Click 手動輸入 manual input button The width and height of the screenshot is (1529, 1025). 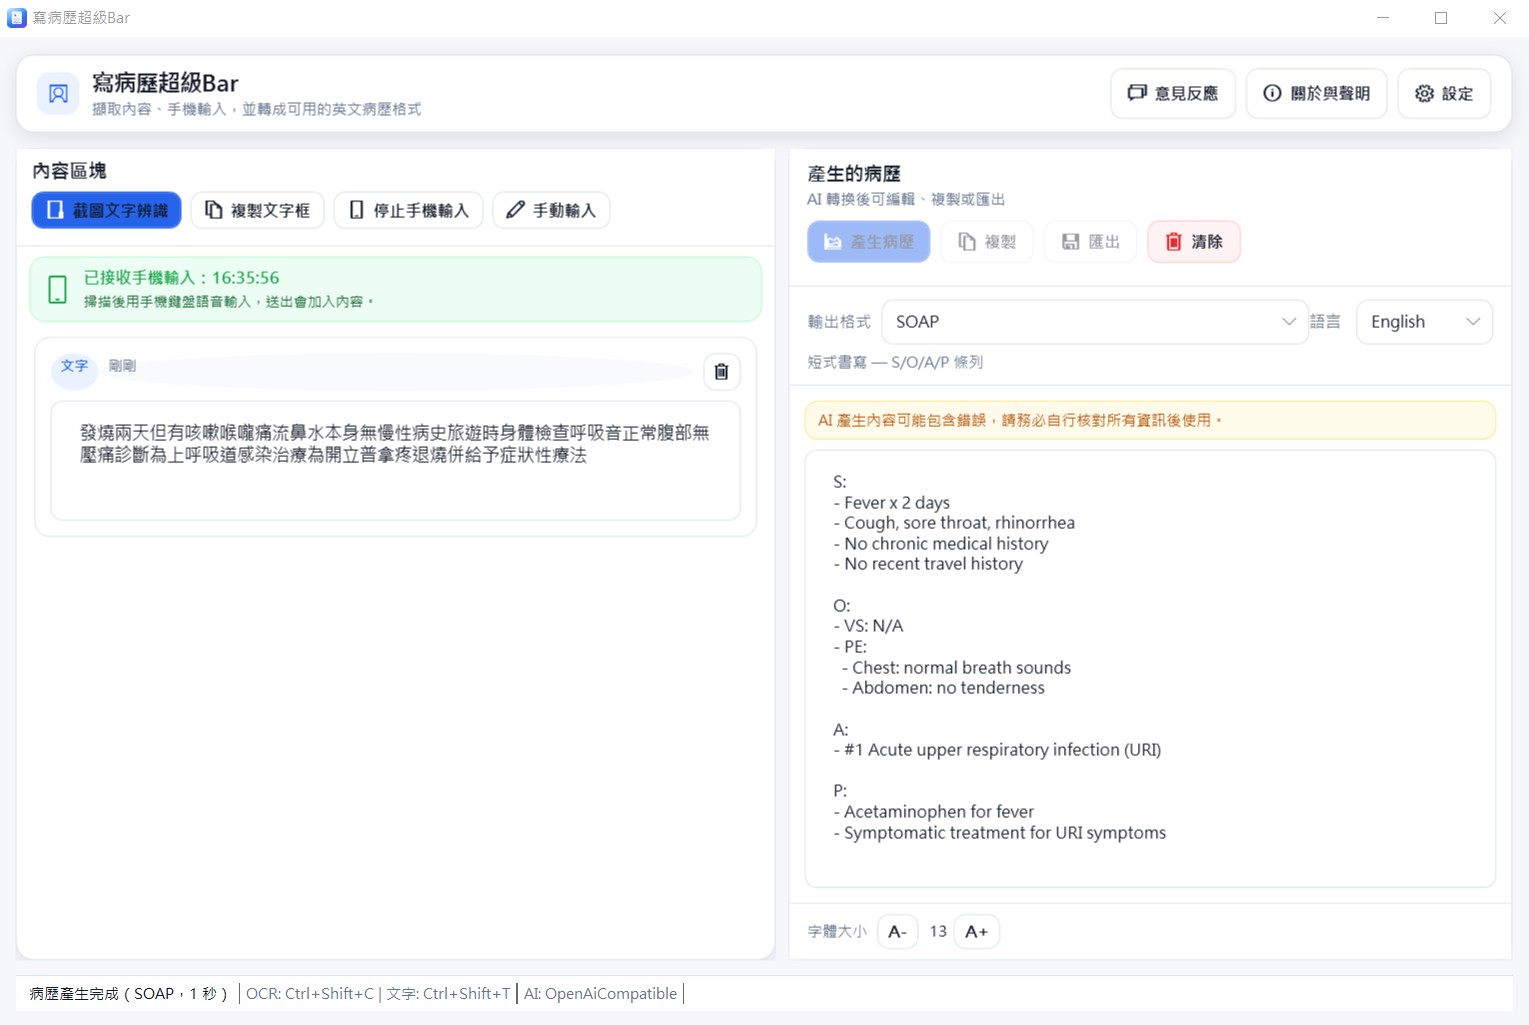(551, 210)
